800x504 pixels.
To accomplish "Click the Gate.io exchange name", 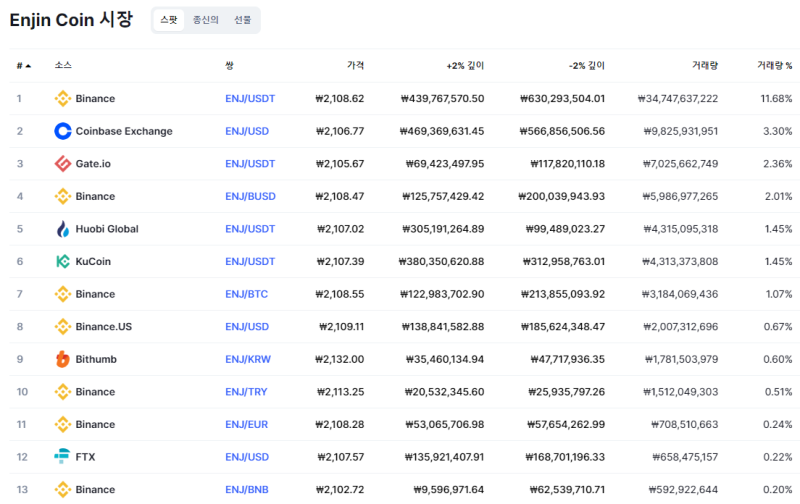I will coord(93,164).
